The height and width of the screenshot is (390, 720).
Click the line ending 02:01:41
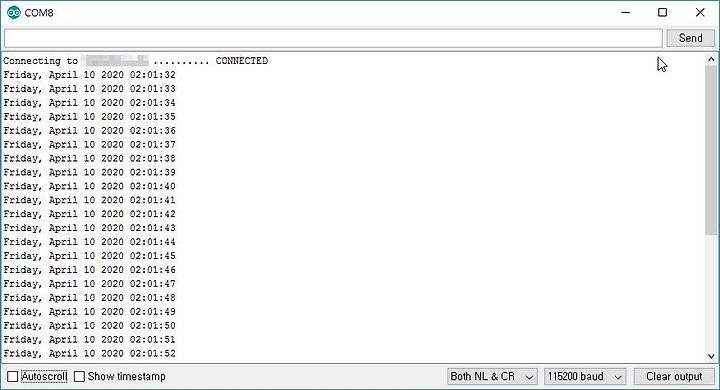90,200
